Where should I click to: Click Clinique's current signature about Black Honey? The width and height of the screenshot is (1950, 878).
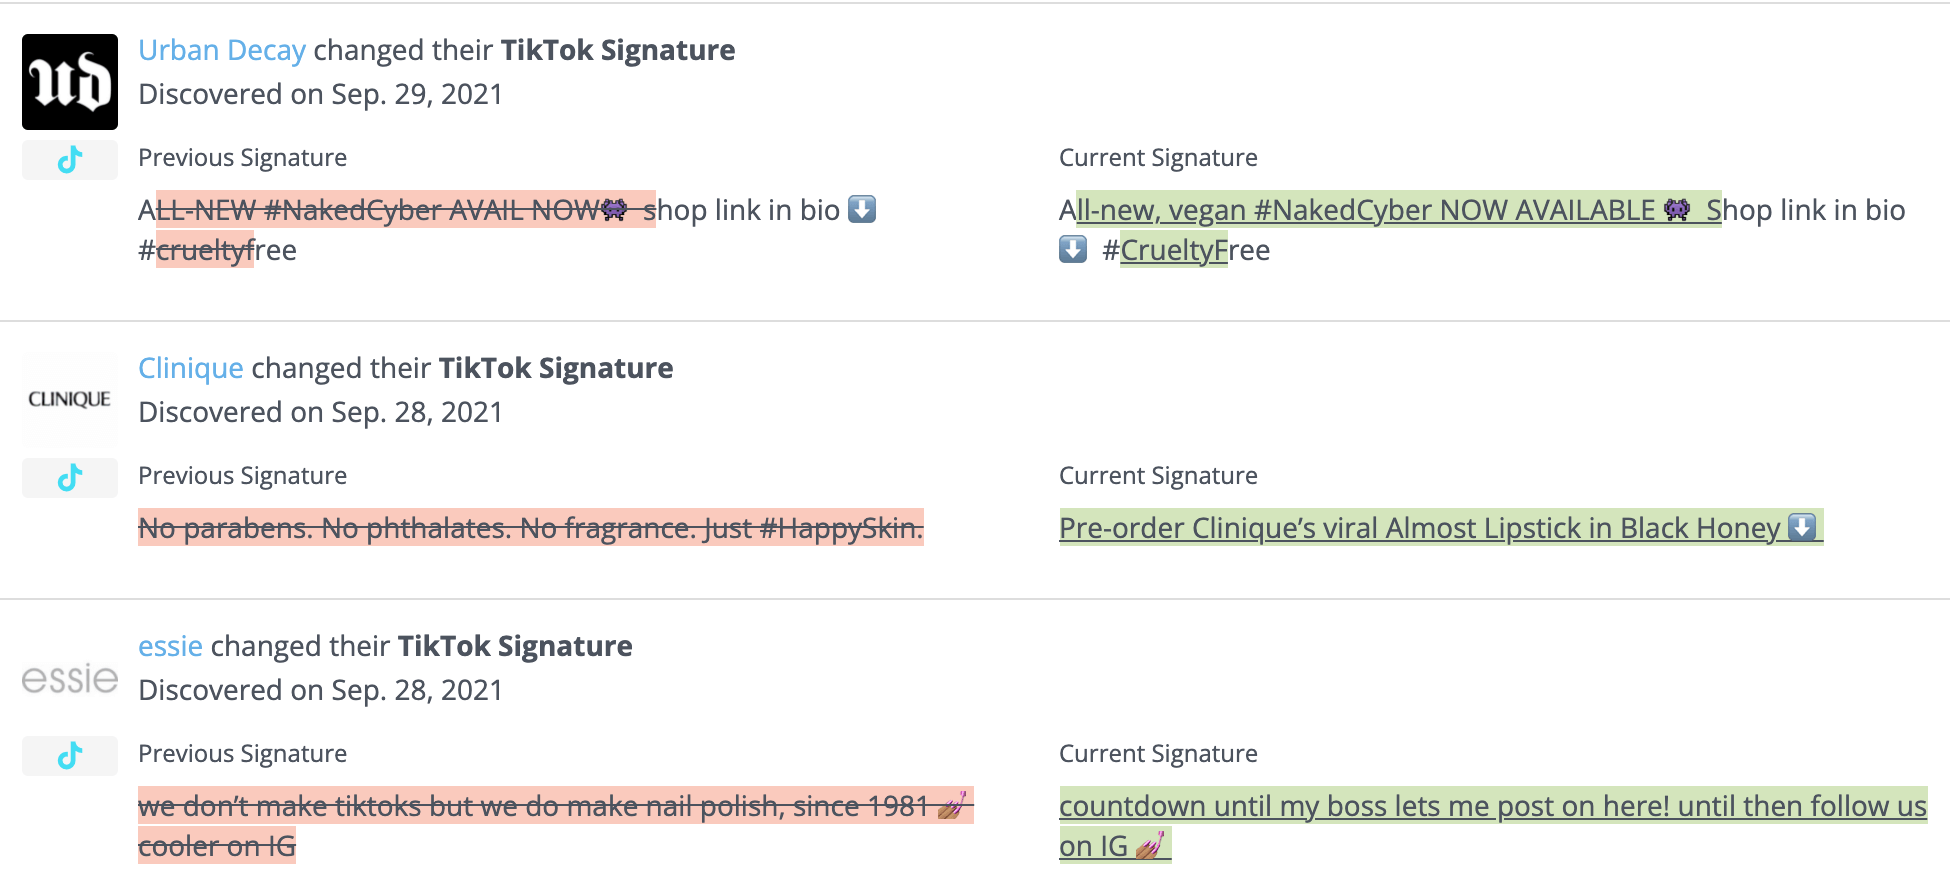pos(1420,528)
